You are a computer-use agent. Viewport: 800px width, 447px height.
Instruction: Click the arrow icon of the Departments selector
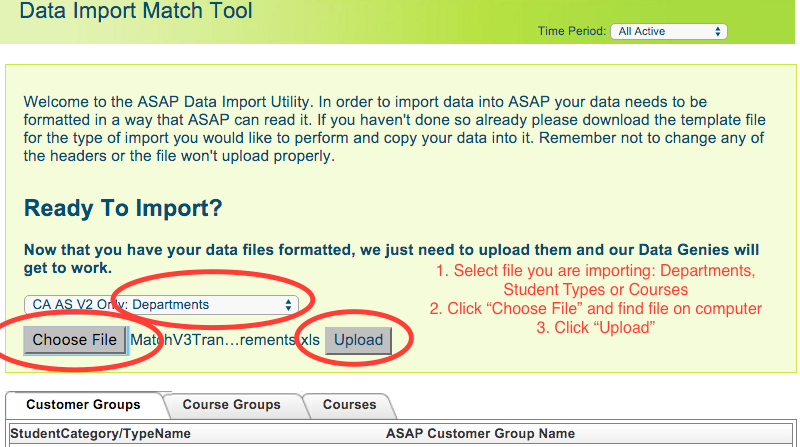289,304
